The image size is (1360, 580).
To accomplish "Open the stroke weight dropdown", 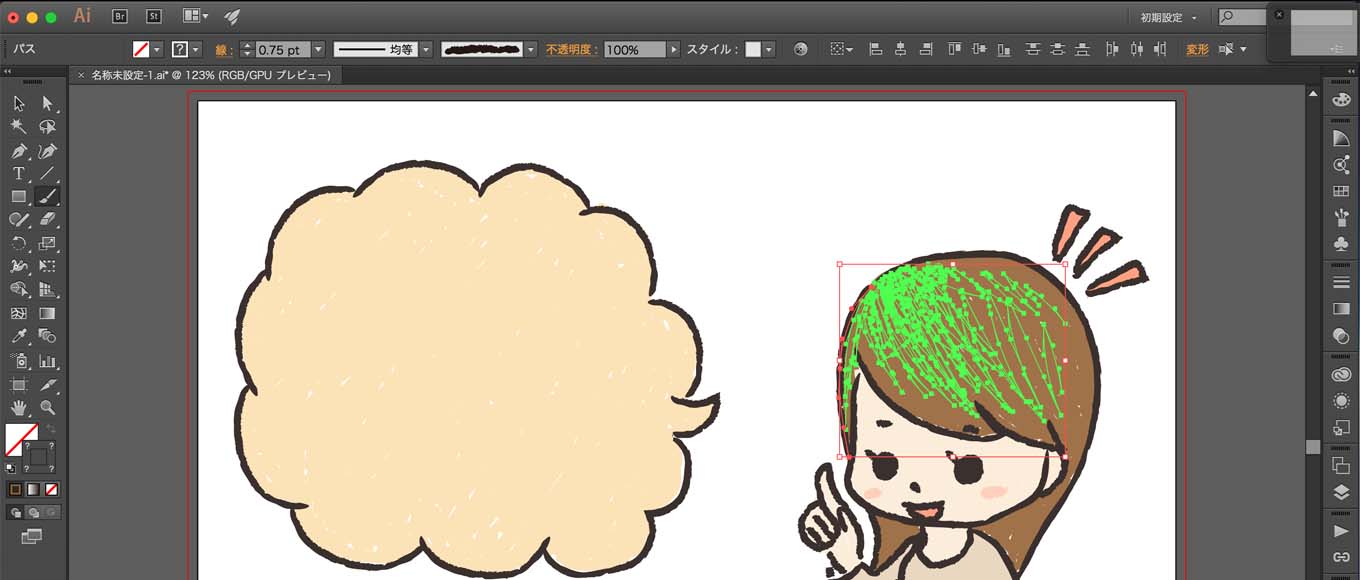I will click(x=318, y=49).
